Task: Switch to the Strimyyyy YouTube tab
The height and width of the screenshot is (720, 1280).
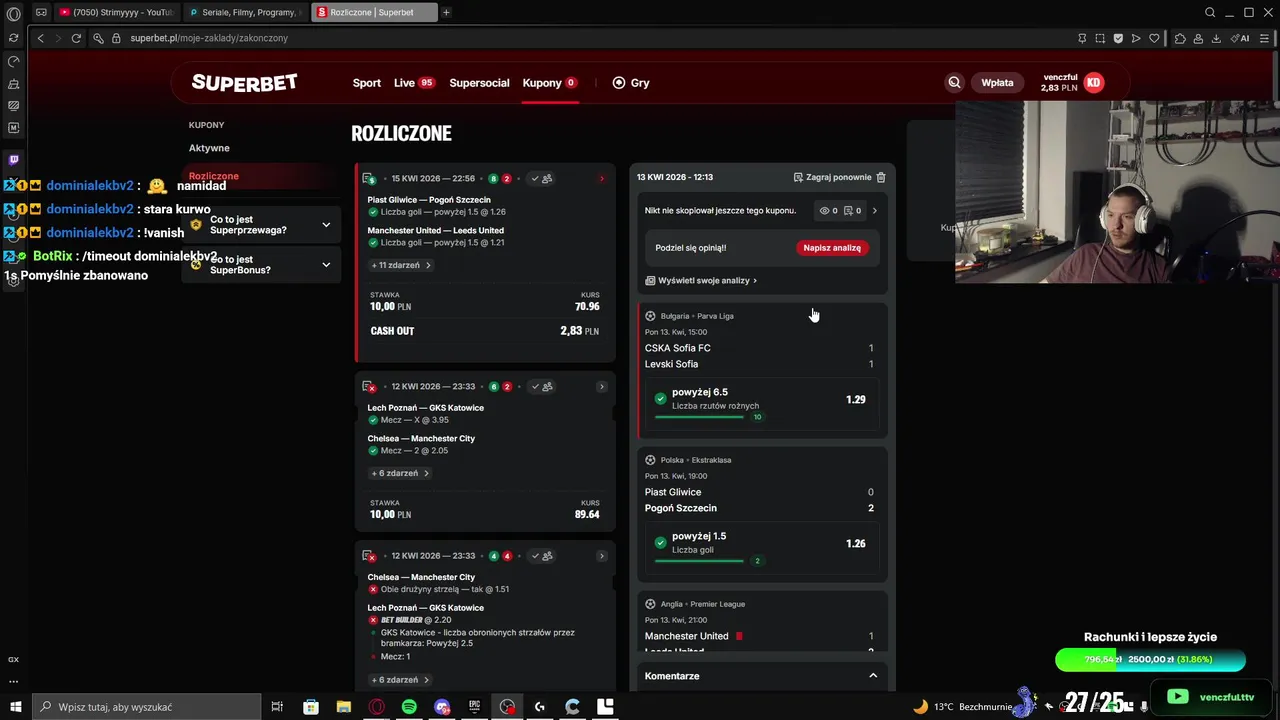Action: [115, 13]
